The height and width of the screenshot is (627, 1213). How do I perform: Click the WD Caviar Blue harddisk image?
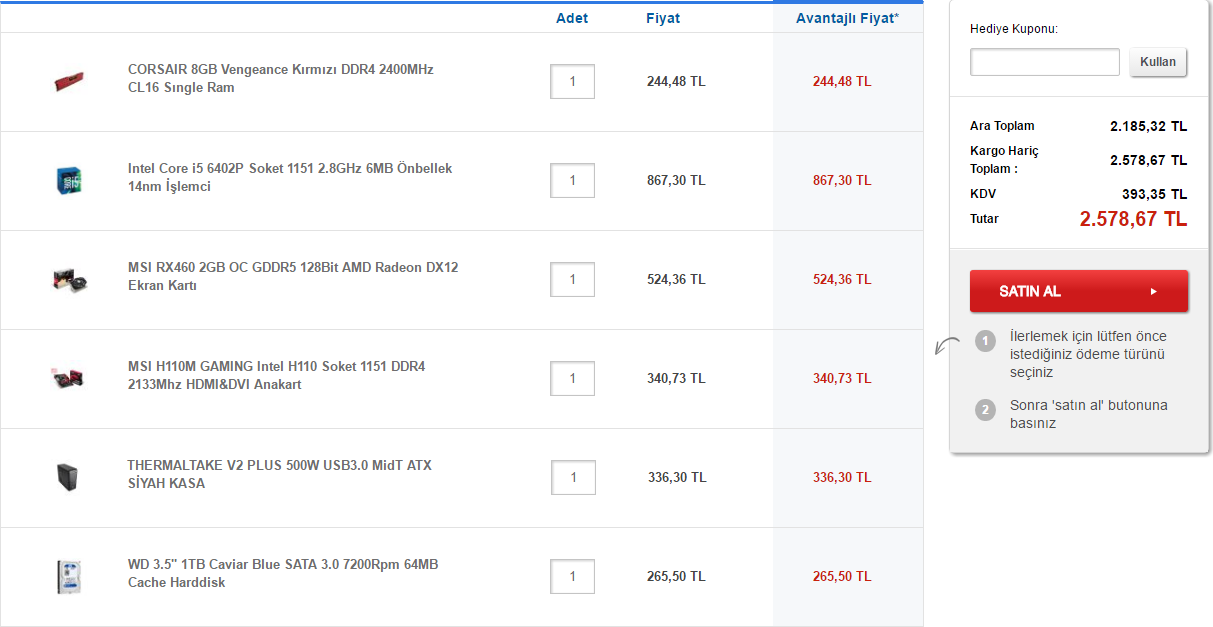[x=69, y=577]
